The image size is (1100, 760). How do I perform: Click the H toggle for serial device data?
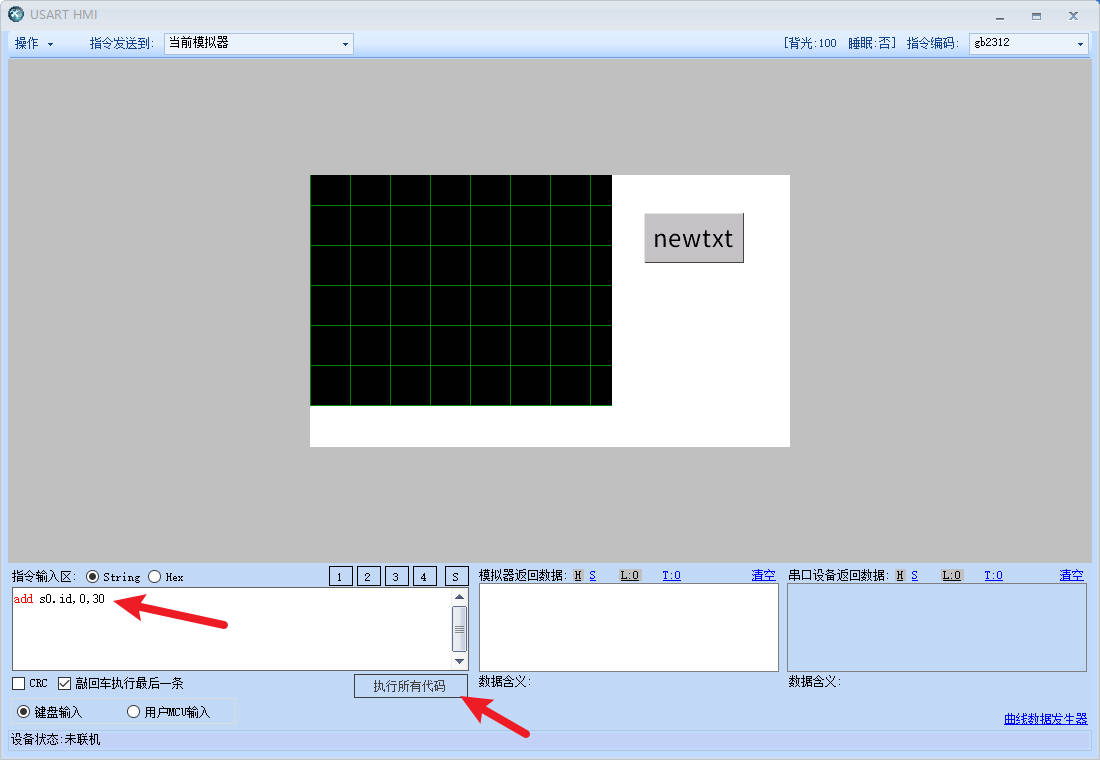point(900,575)
